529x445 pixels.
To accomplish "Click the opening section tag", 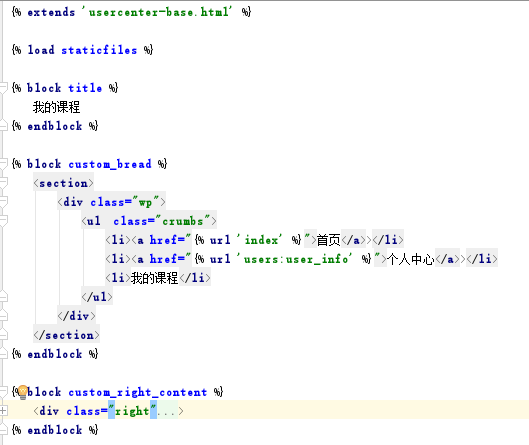I will click(x=63, y=183).
